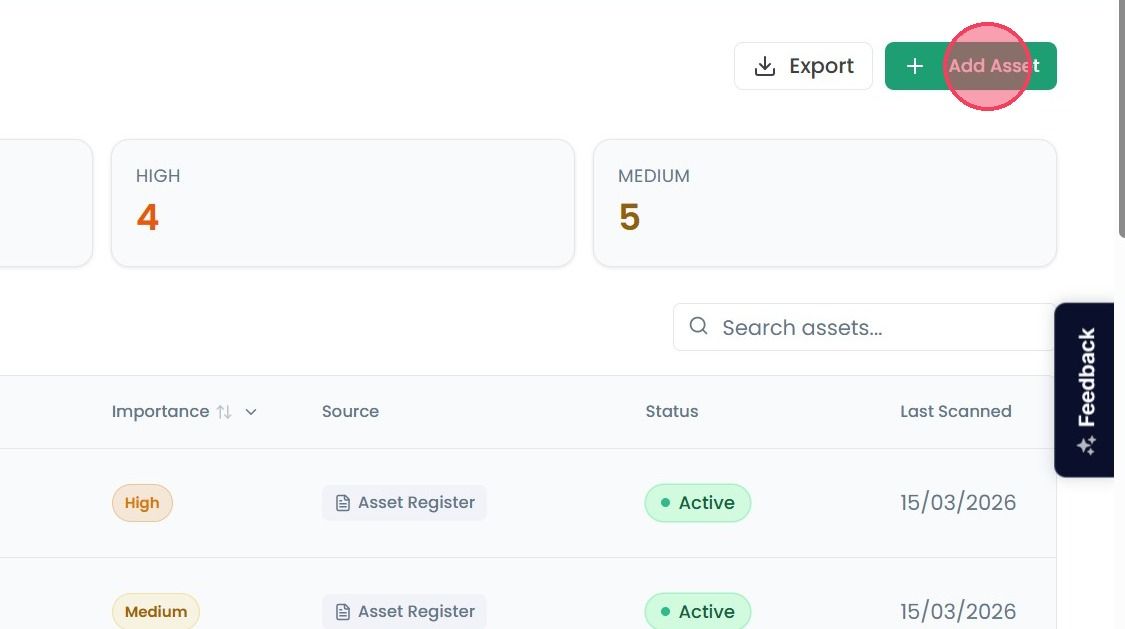Expand the Importance filter chevron
Image resolution: width=1125 pixels, height=629 pixels.
pyautogui.click(x=250, y=412)
